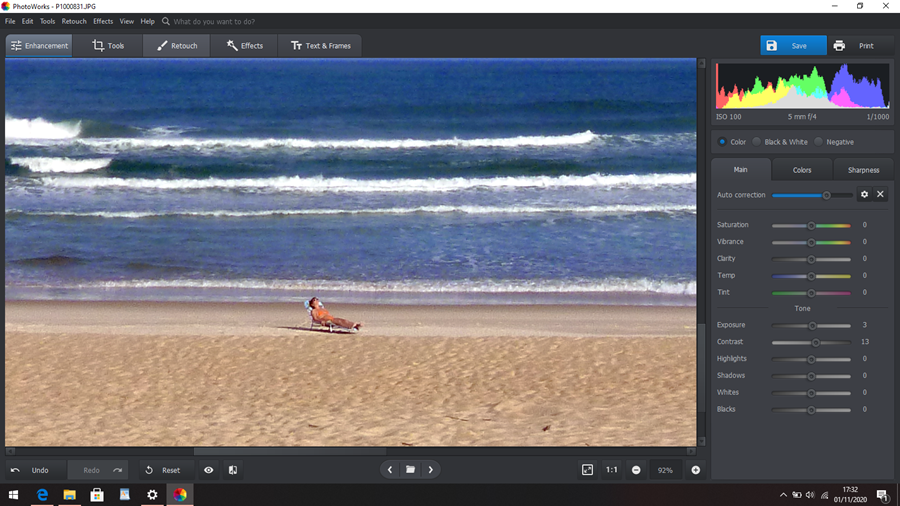Open the volume icon in system tray
900x506 pixels.
pos(810,495)
